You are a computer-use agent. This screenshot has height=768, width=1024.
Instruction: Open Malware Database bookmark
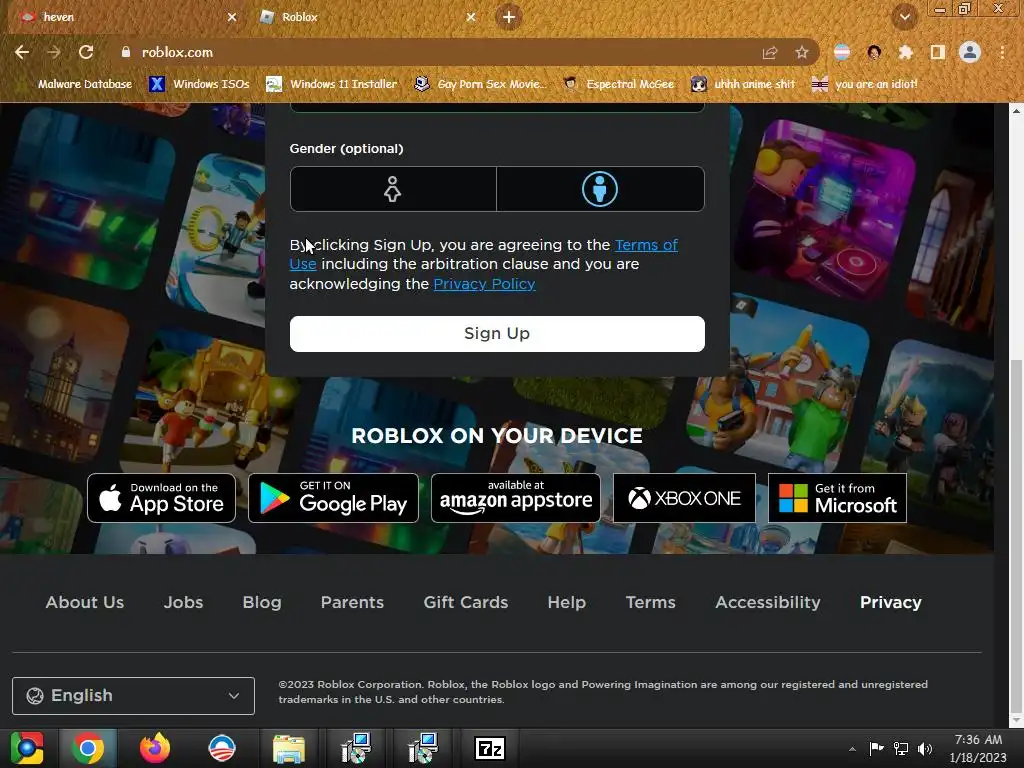pyautogui.click(x=76, y=84)
